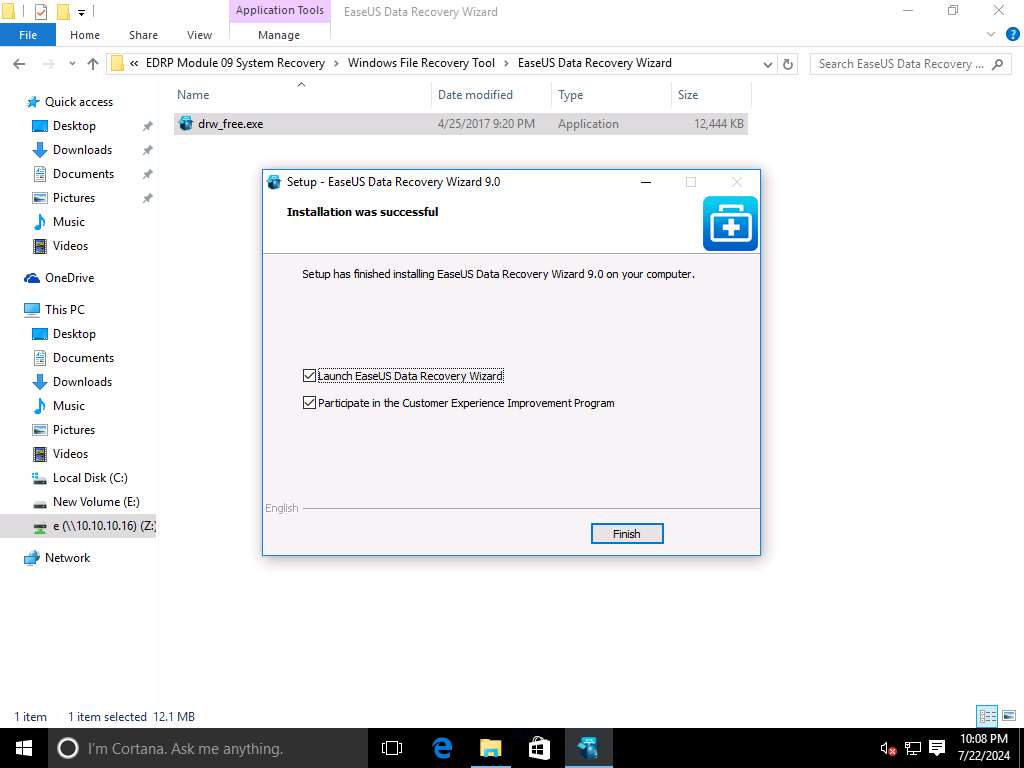The height and width of the screenshot is (768, 1024).
Task: Expand hidden breadcrumb path chevrons
Action: click(x=134, y=63)
